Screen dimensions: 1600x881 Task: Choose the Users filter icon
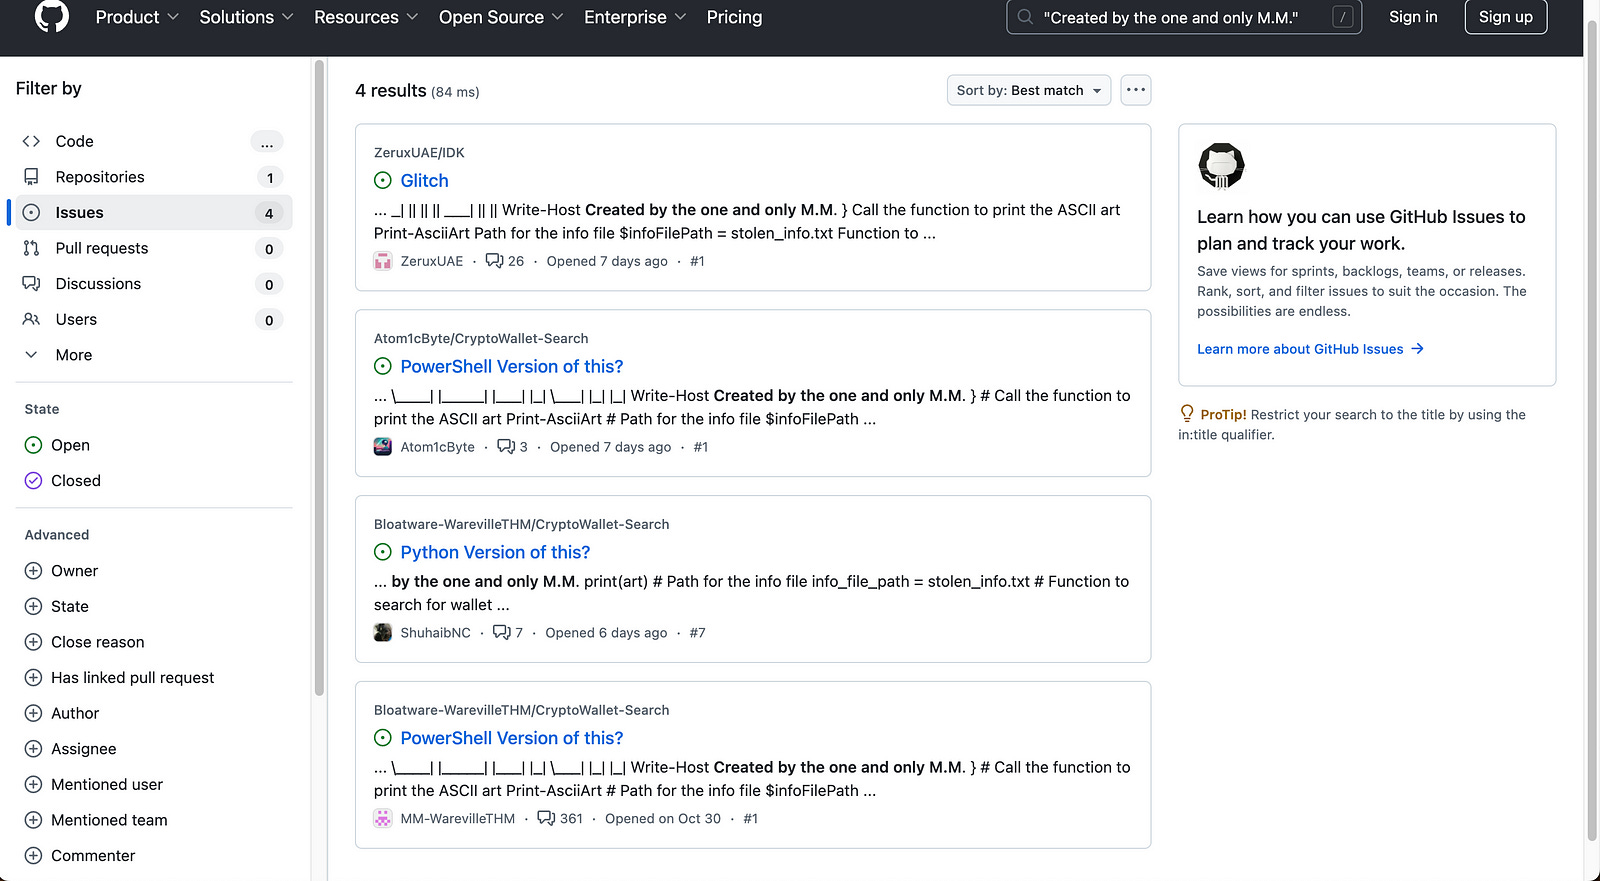point(31,319)
